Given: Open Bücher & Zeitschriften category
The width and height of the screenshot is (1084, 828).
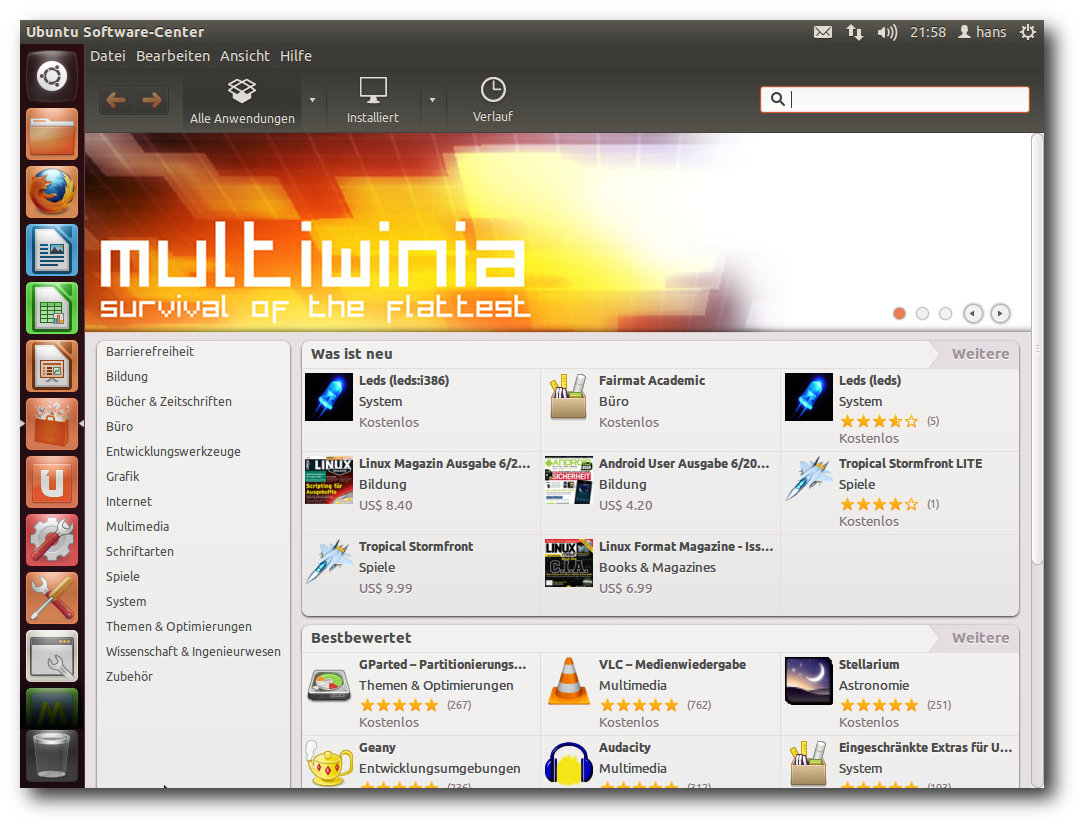Looking at the screenshot, I should click(169, 402).
